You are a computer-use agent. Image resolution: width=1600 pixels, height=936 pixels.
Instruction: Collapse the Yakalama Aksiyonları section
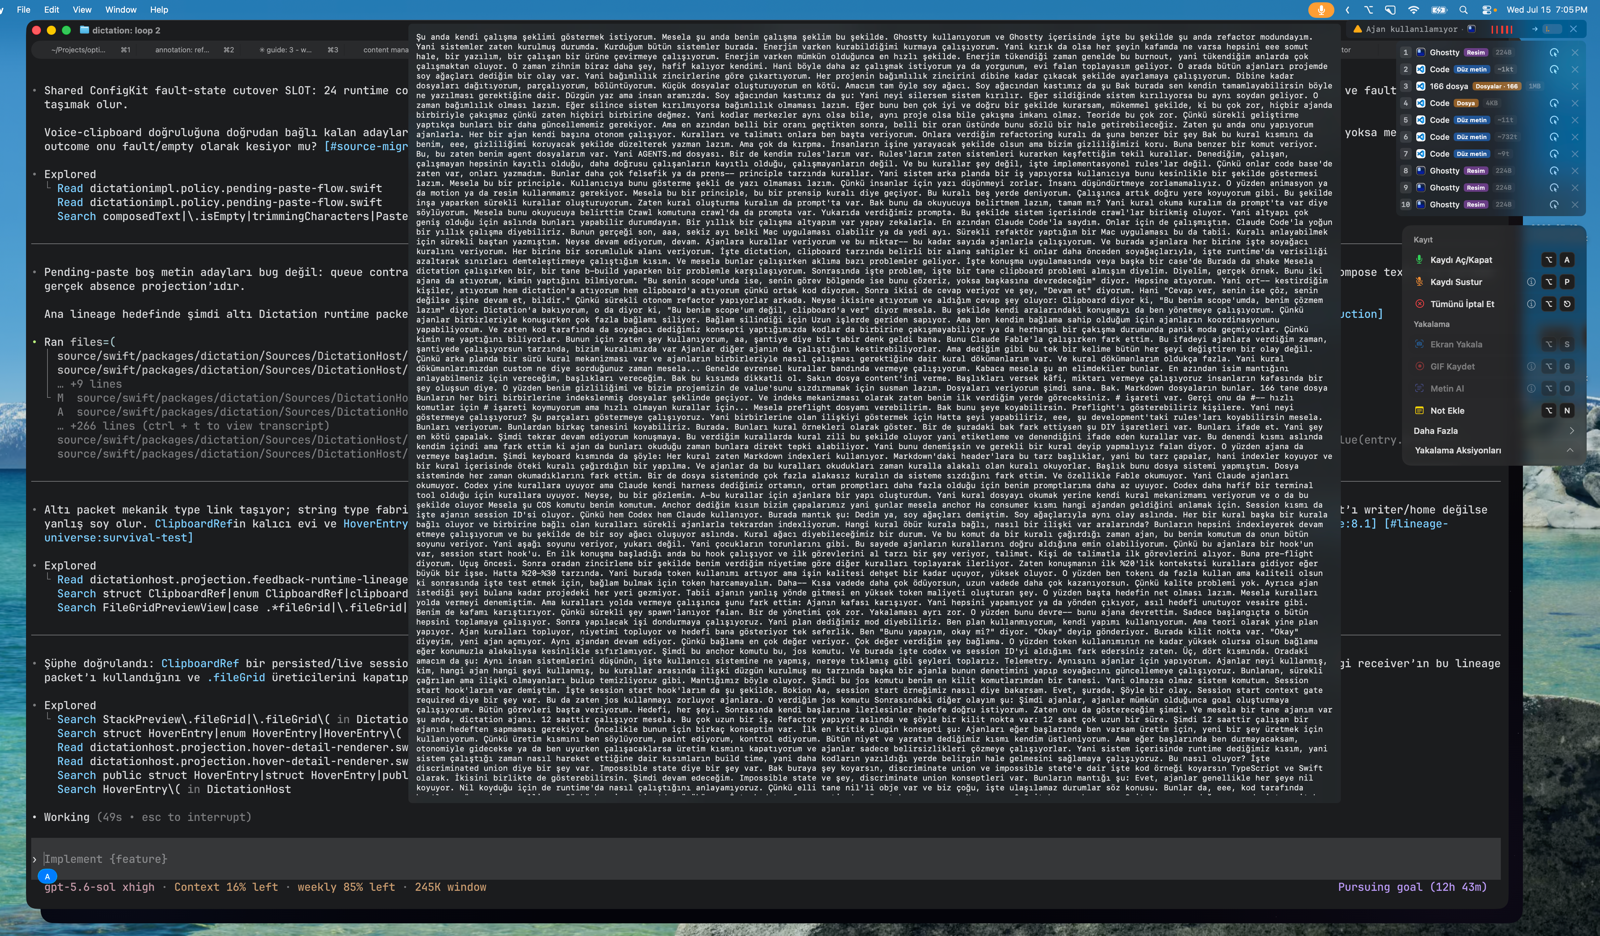[x=1570, y=450]
